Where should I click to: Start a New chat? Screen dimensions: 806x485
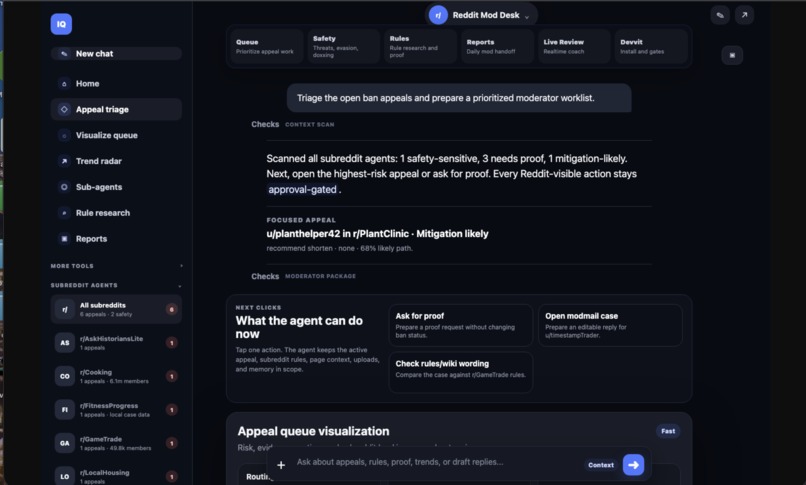(x=116, y=53)
